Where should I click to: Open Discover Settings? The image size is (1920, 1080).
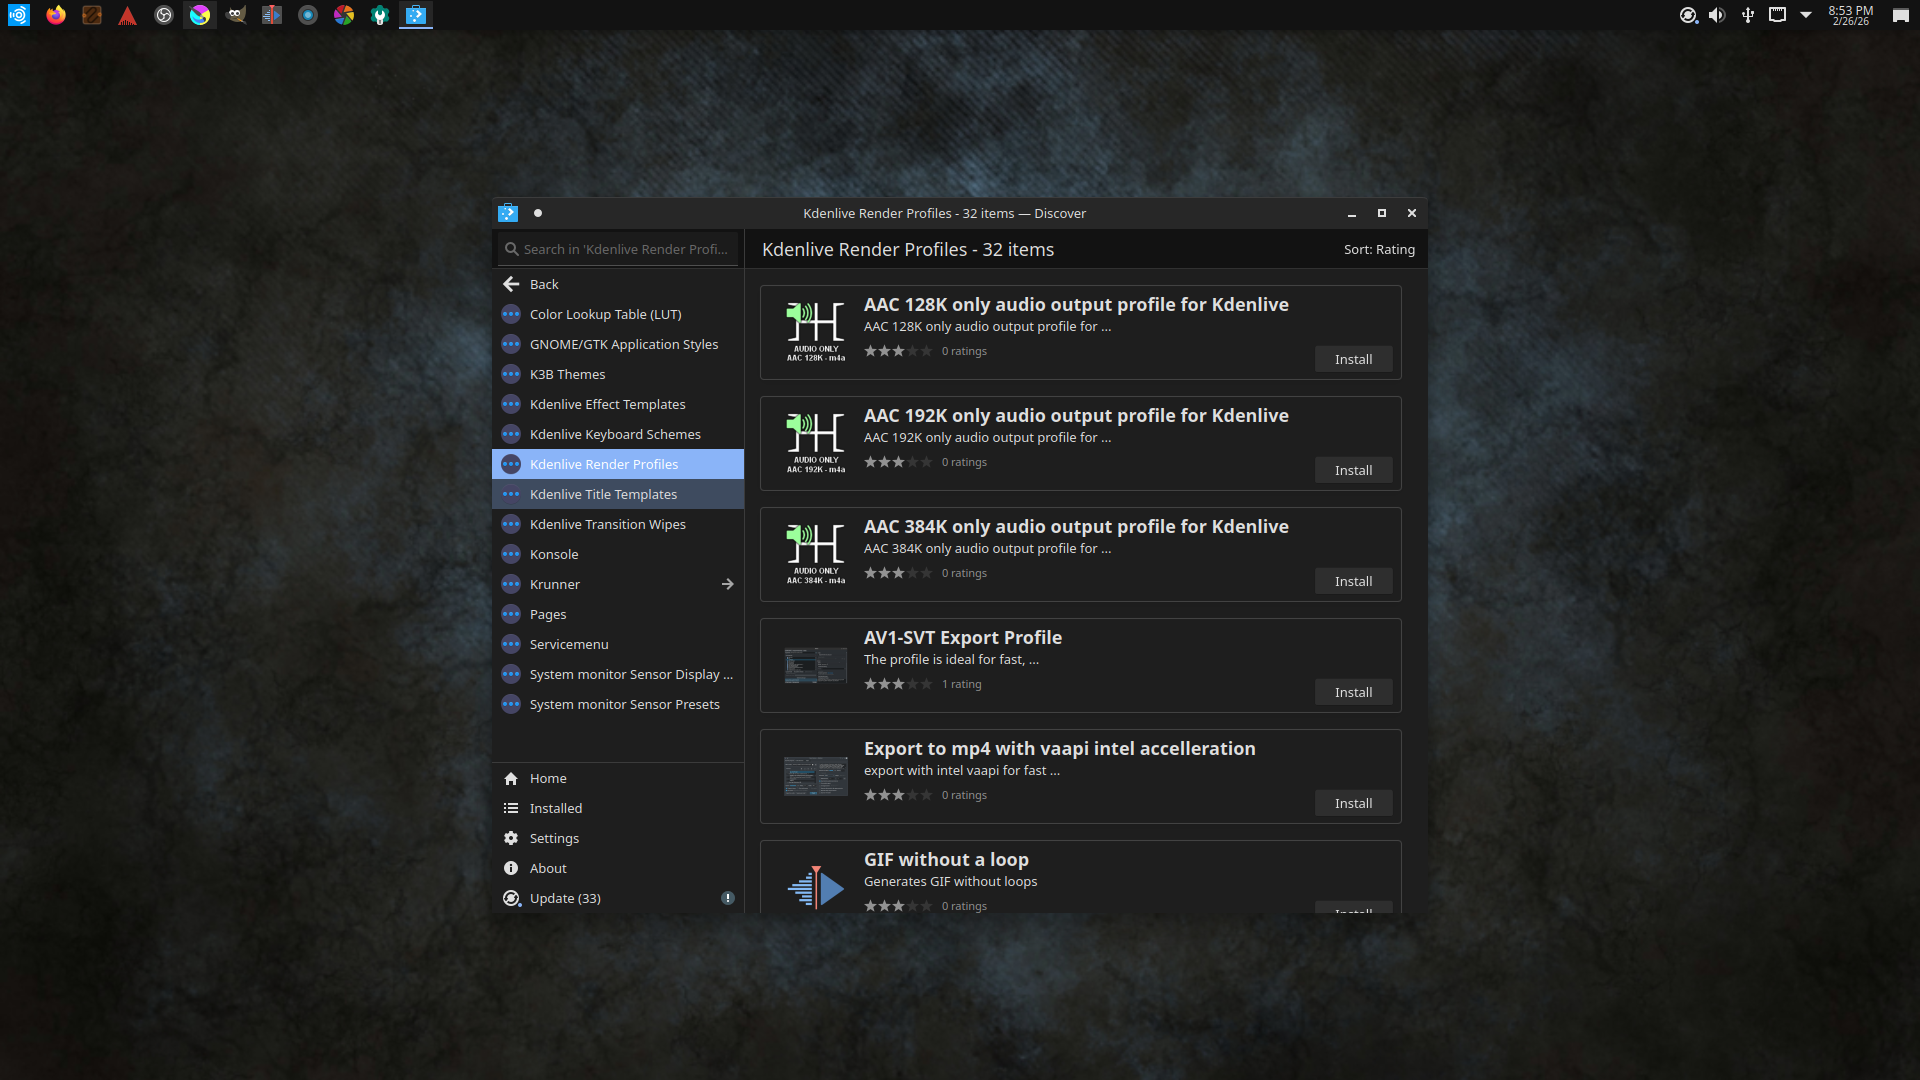618,838
